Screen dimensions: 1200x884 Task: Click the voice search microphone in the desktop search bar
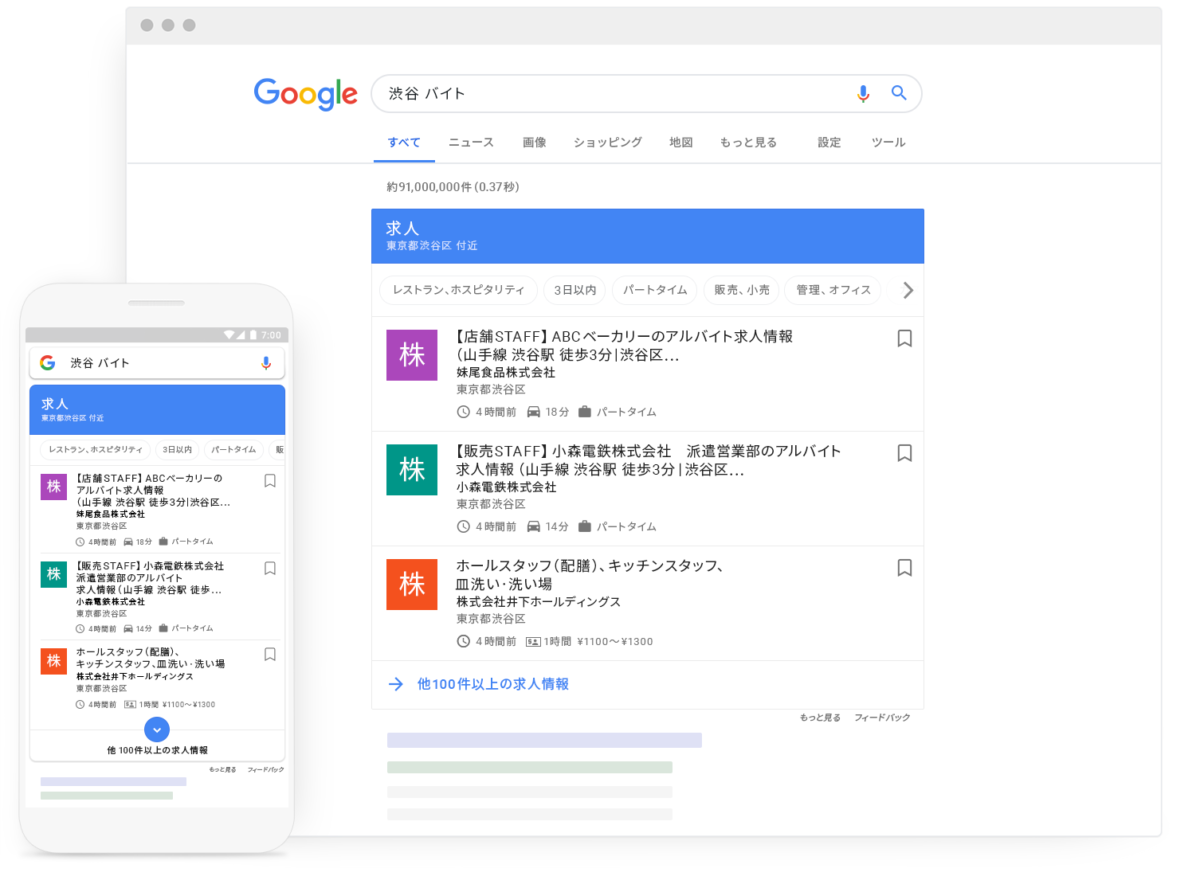point(862,93)
